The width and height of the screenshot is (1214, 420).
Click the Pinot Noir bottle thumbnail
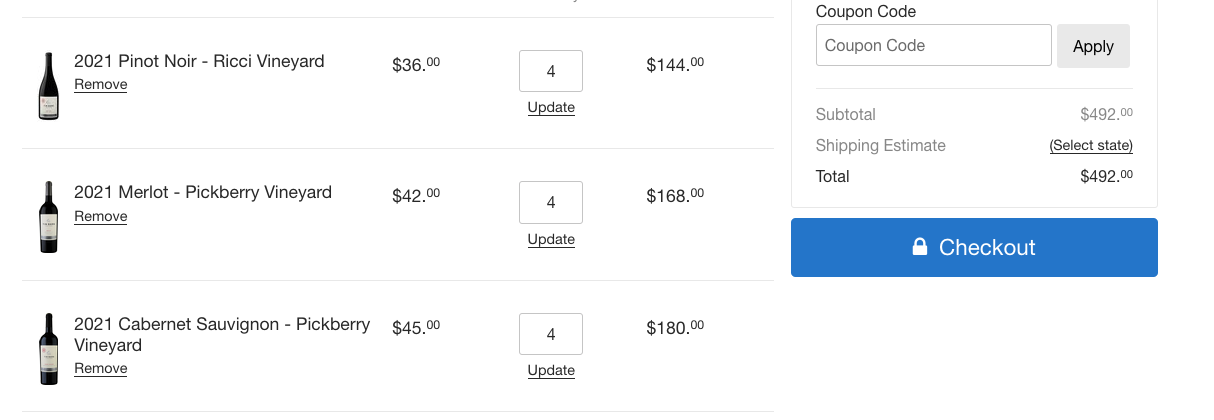(48, 86)
